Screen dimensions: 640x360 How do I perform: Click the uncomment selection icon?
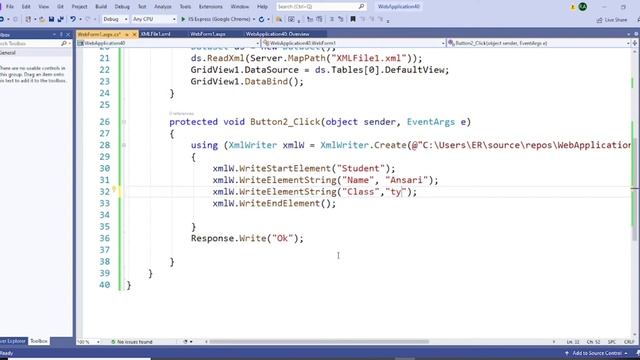(341, 19)
